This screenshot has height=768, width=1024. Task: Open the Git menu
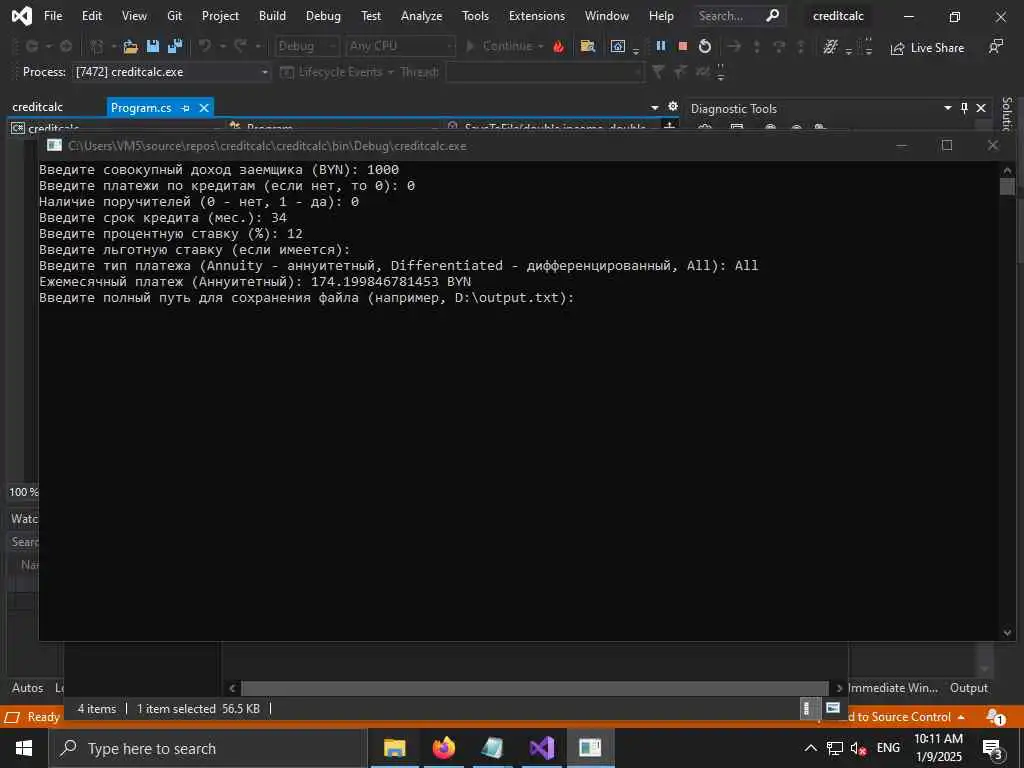[x=174, y=16]
